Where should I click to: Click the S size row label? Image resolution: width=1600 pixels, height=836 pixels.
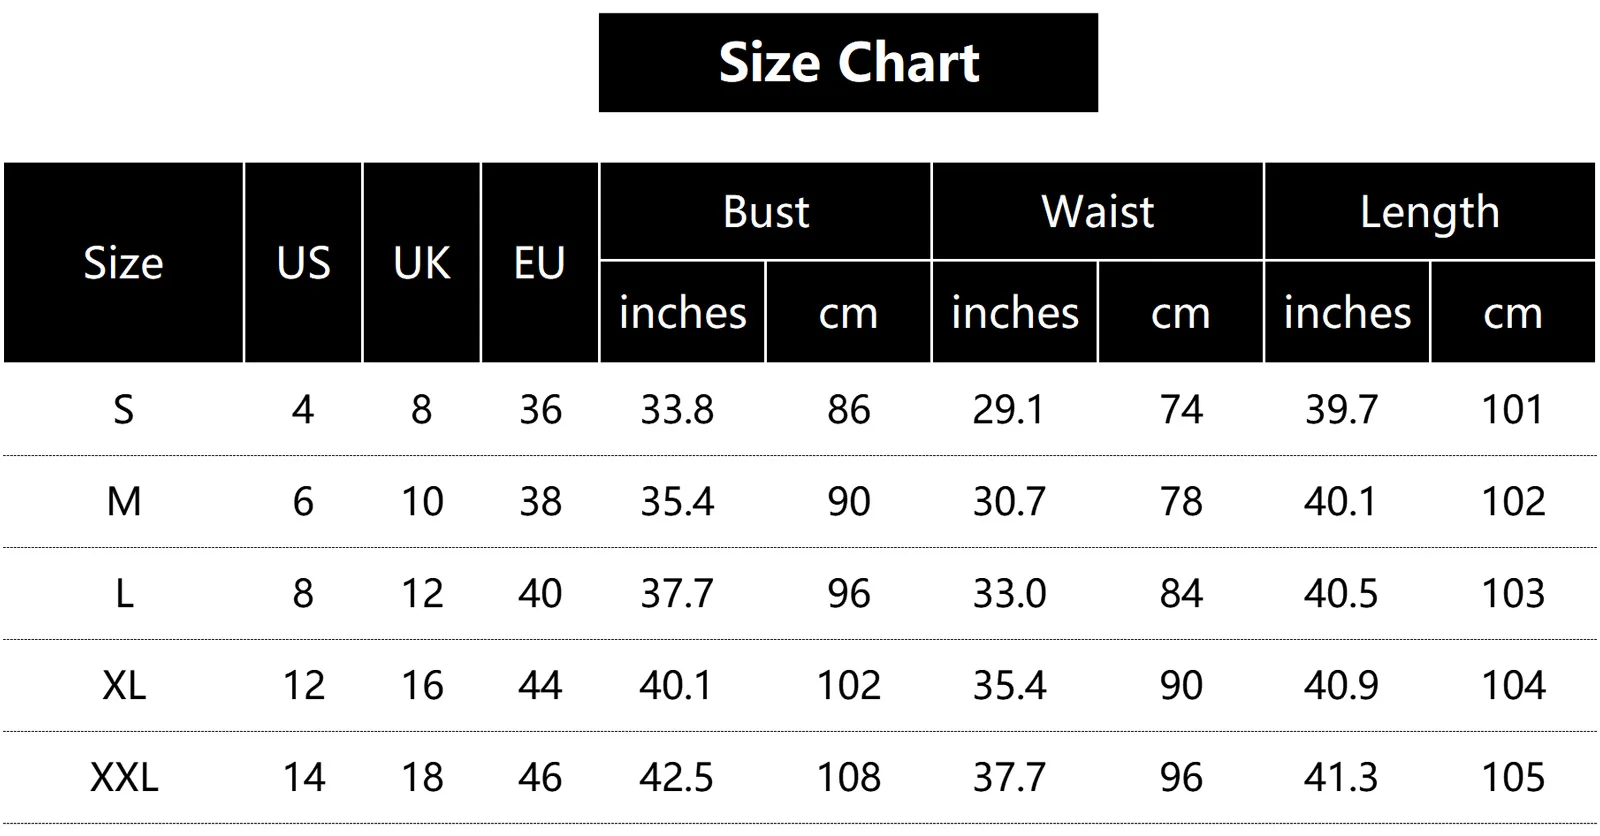tap(123, 410)
